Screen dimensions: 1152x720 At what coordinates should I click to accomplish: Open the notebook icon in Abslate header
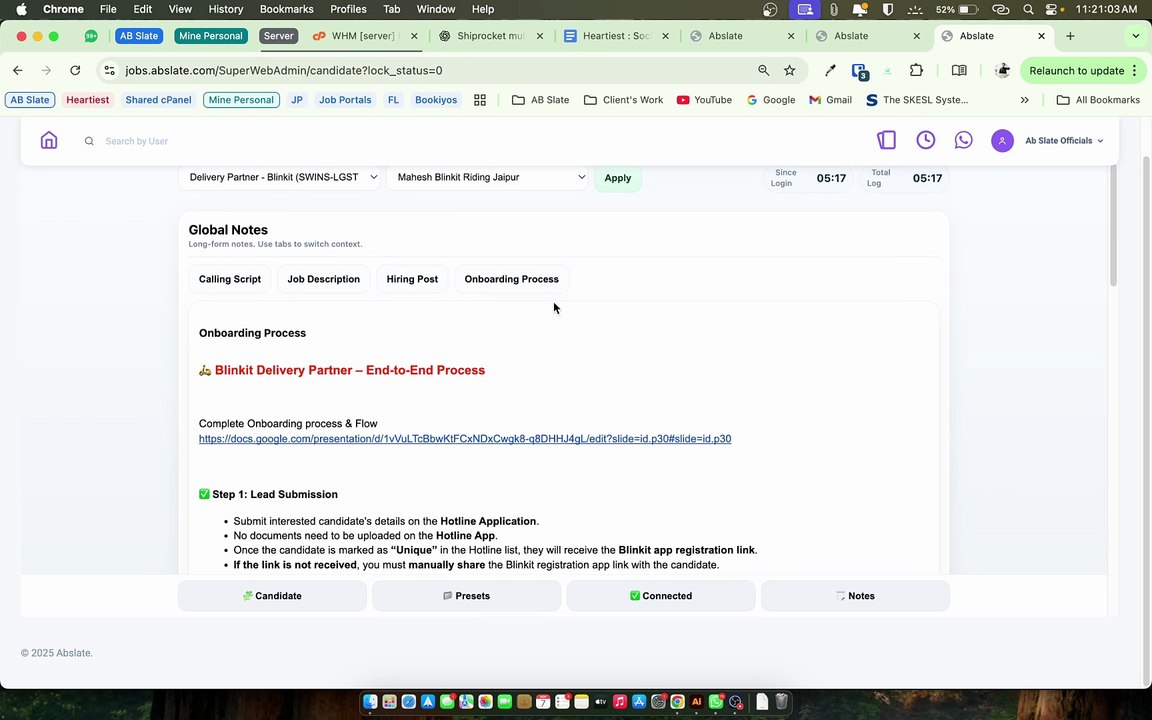click(887, 140)
